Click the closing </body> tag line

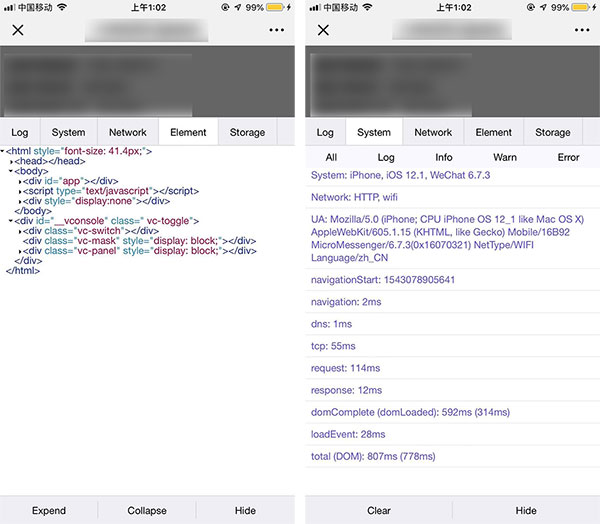point(33,211)
